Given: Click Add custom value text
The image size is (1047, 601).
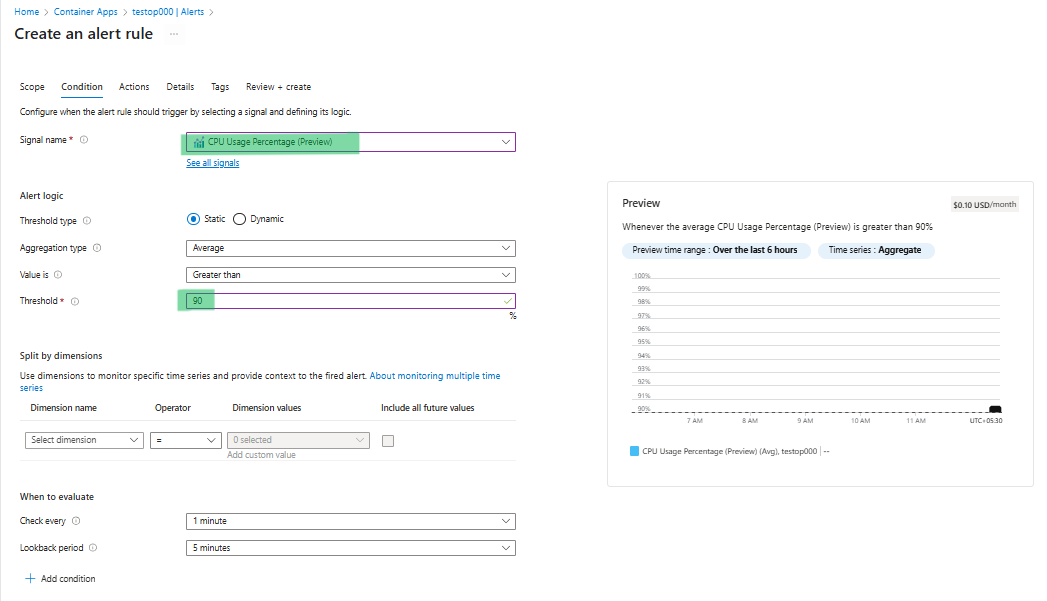Looking at the screenshot, I should pos(261,455).
